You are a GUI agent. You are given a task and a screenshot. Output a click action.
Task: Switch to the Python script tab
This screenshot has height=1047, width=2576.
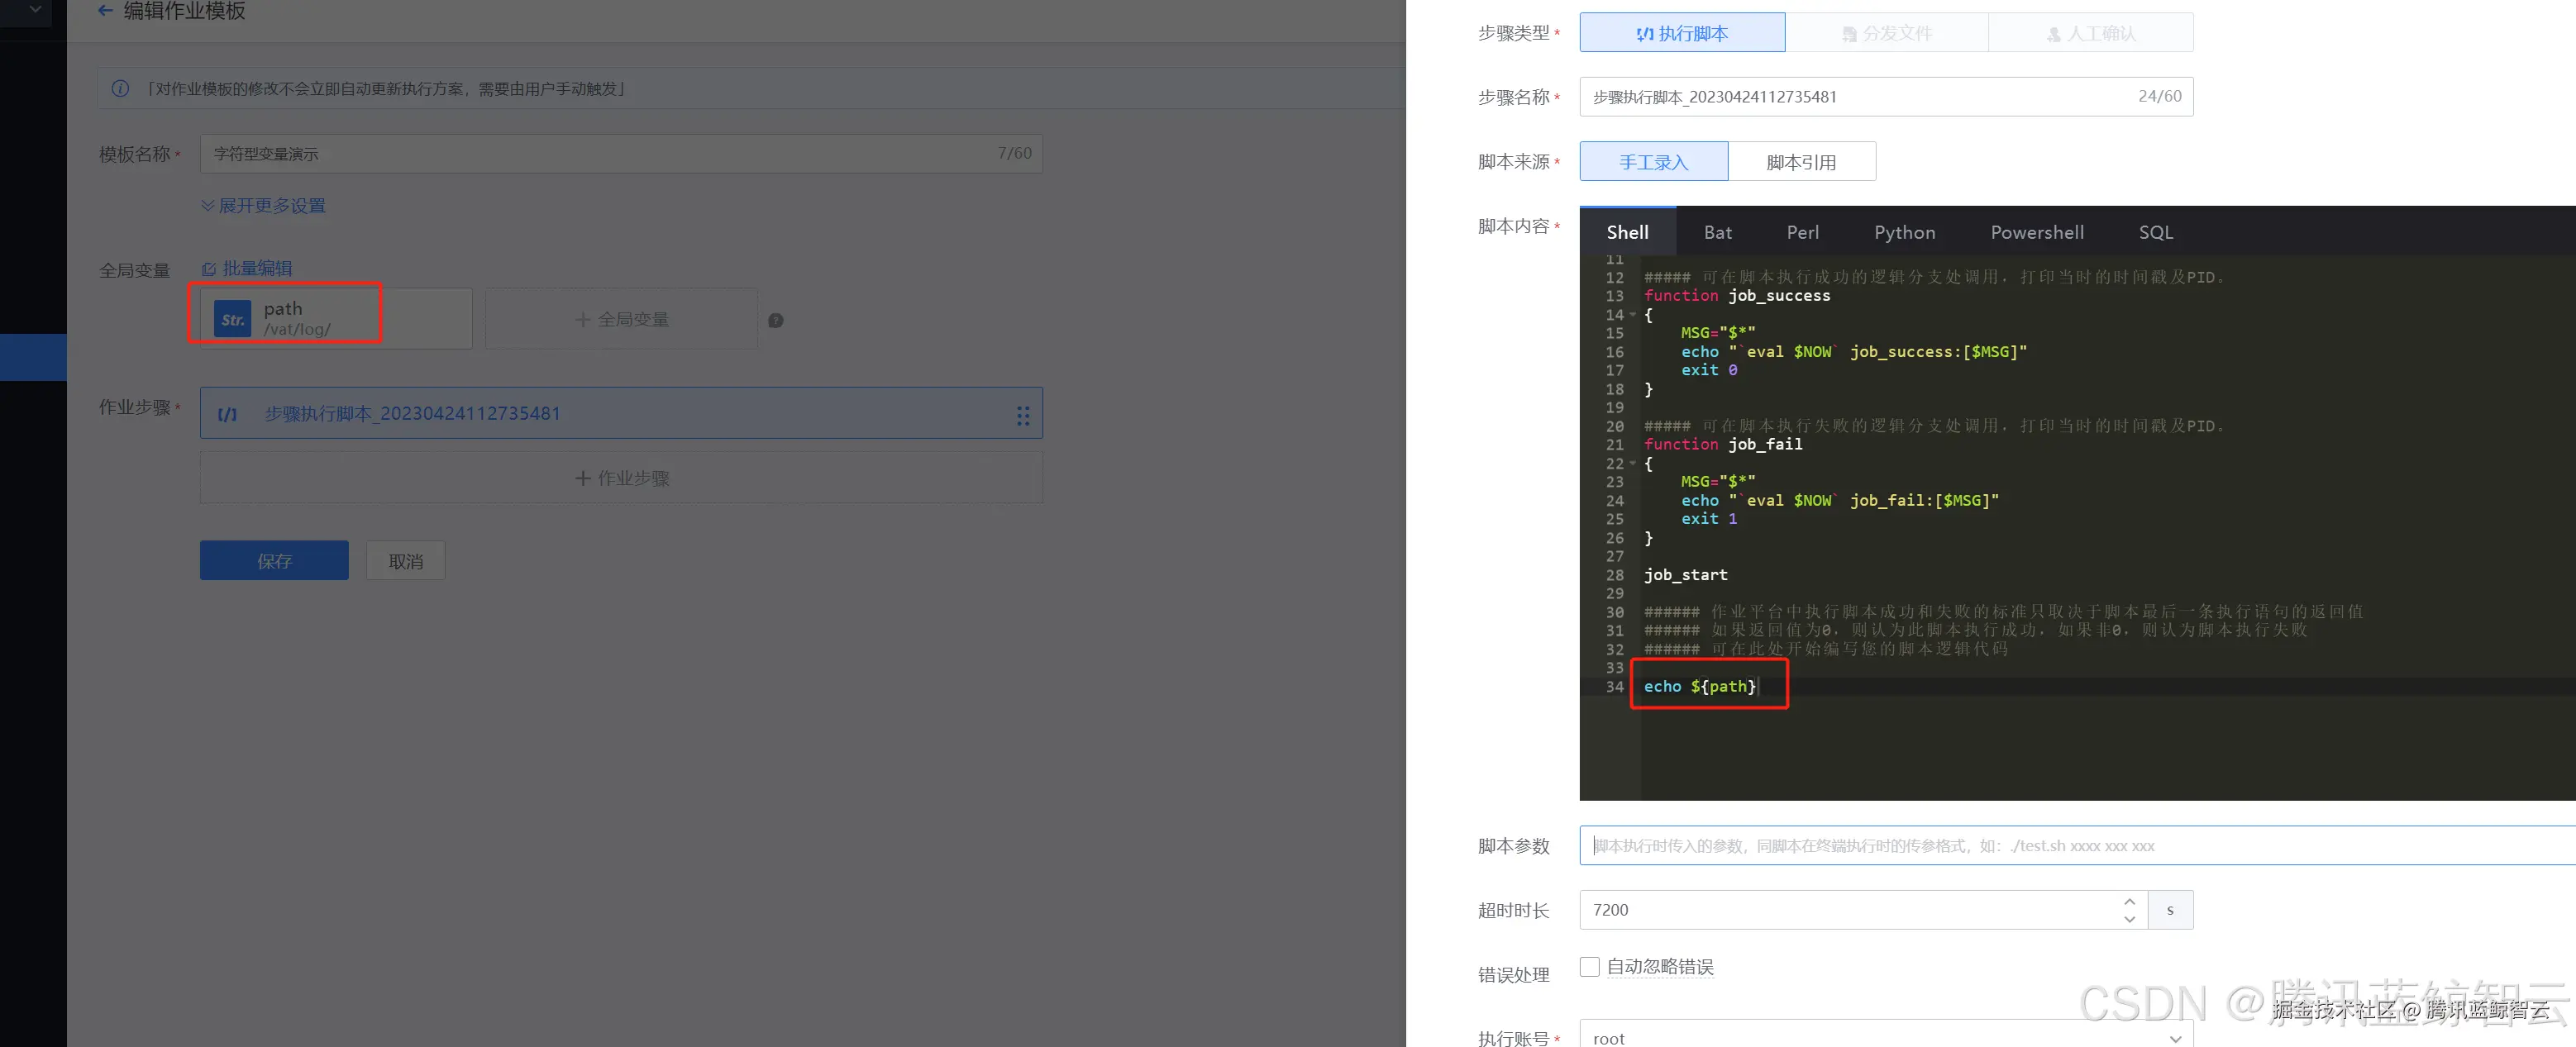coord(1904,232)
